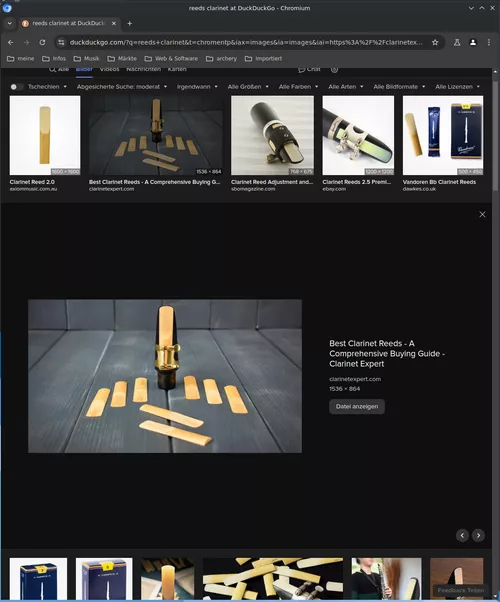This screenshot has height=602, width=500.
Task: Show the previous image in viewer
Action: pyautogui.click(x=462, y=535)
